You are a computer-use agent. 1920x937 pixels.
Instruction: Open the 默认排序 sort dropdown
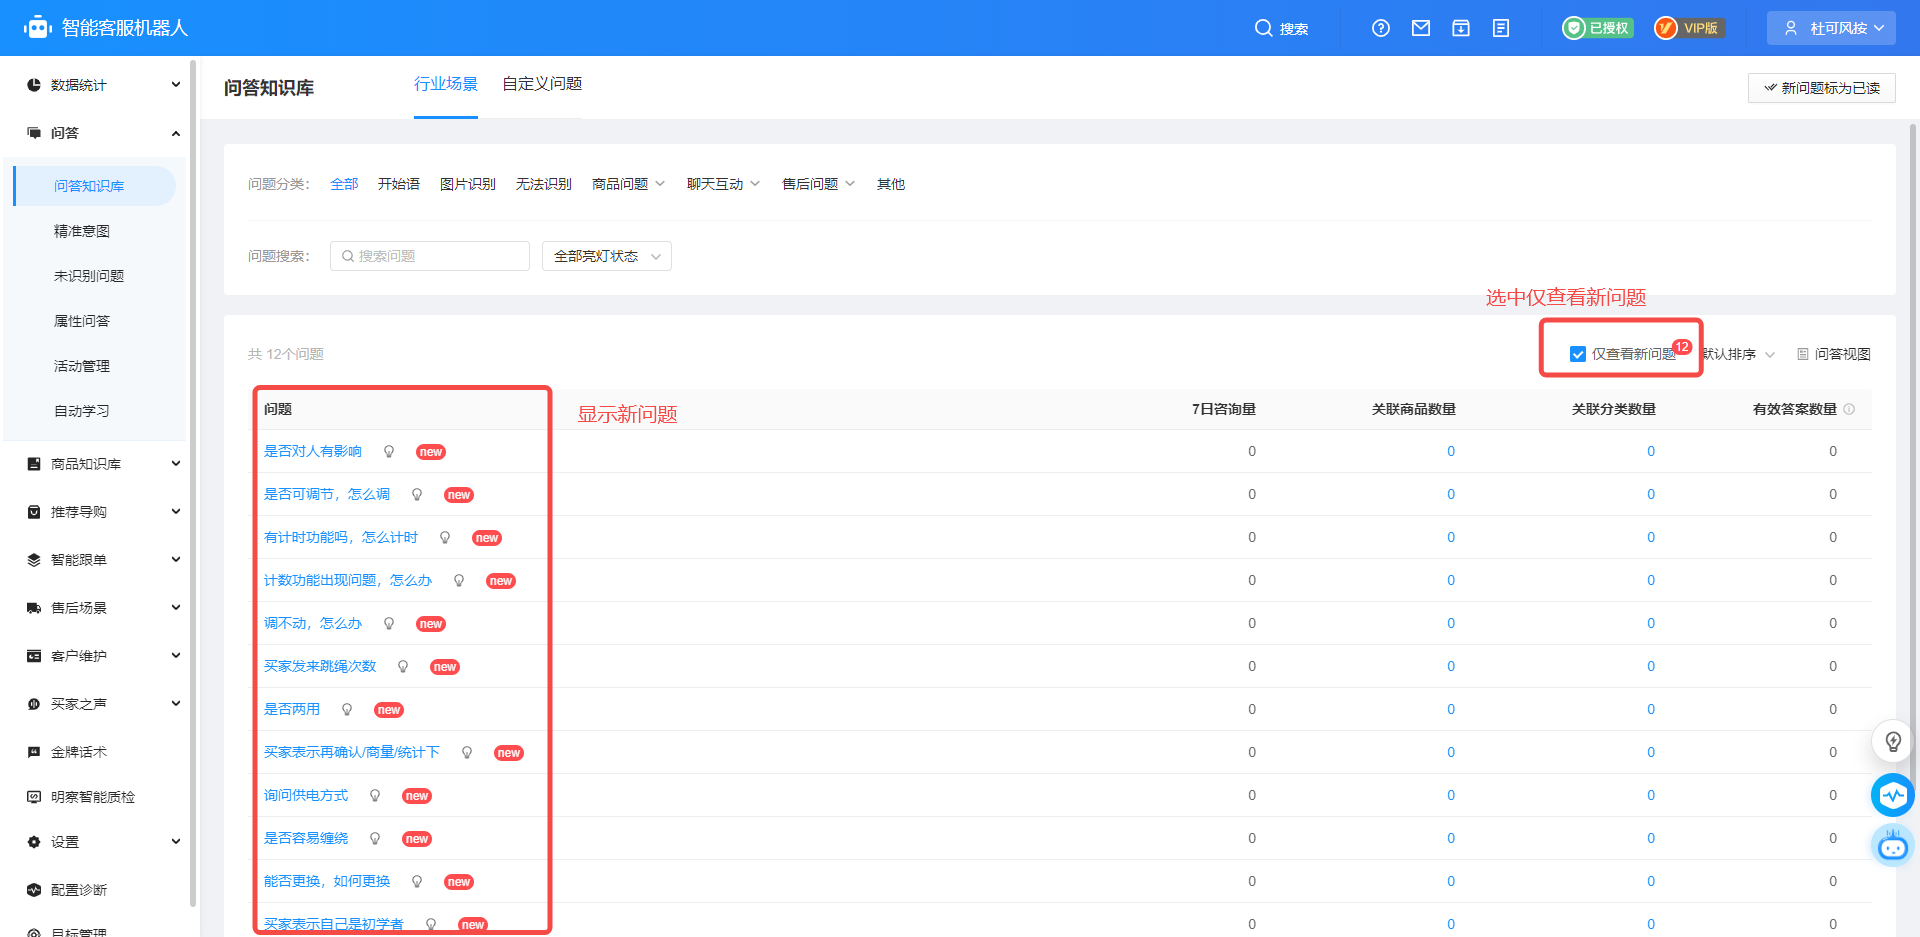[1739, 354]
